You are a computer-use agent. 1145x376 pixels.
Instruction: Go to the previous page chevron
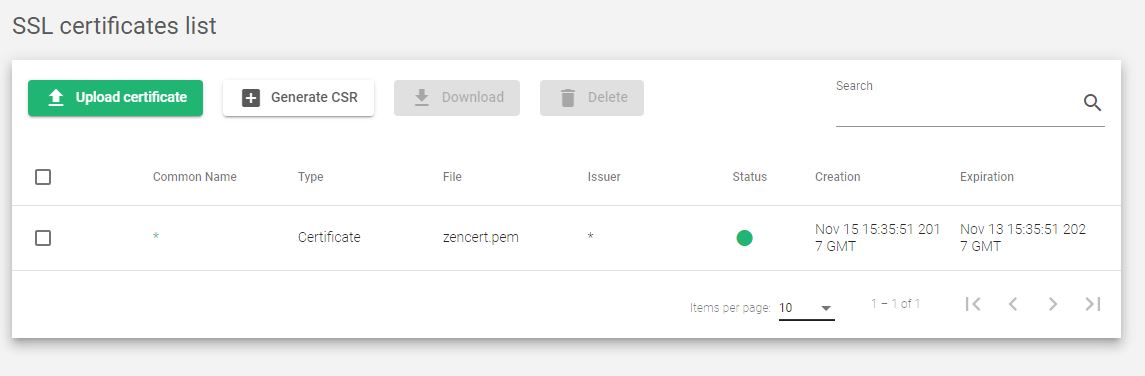pyautogui.click(x=1013, y=304)
